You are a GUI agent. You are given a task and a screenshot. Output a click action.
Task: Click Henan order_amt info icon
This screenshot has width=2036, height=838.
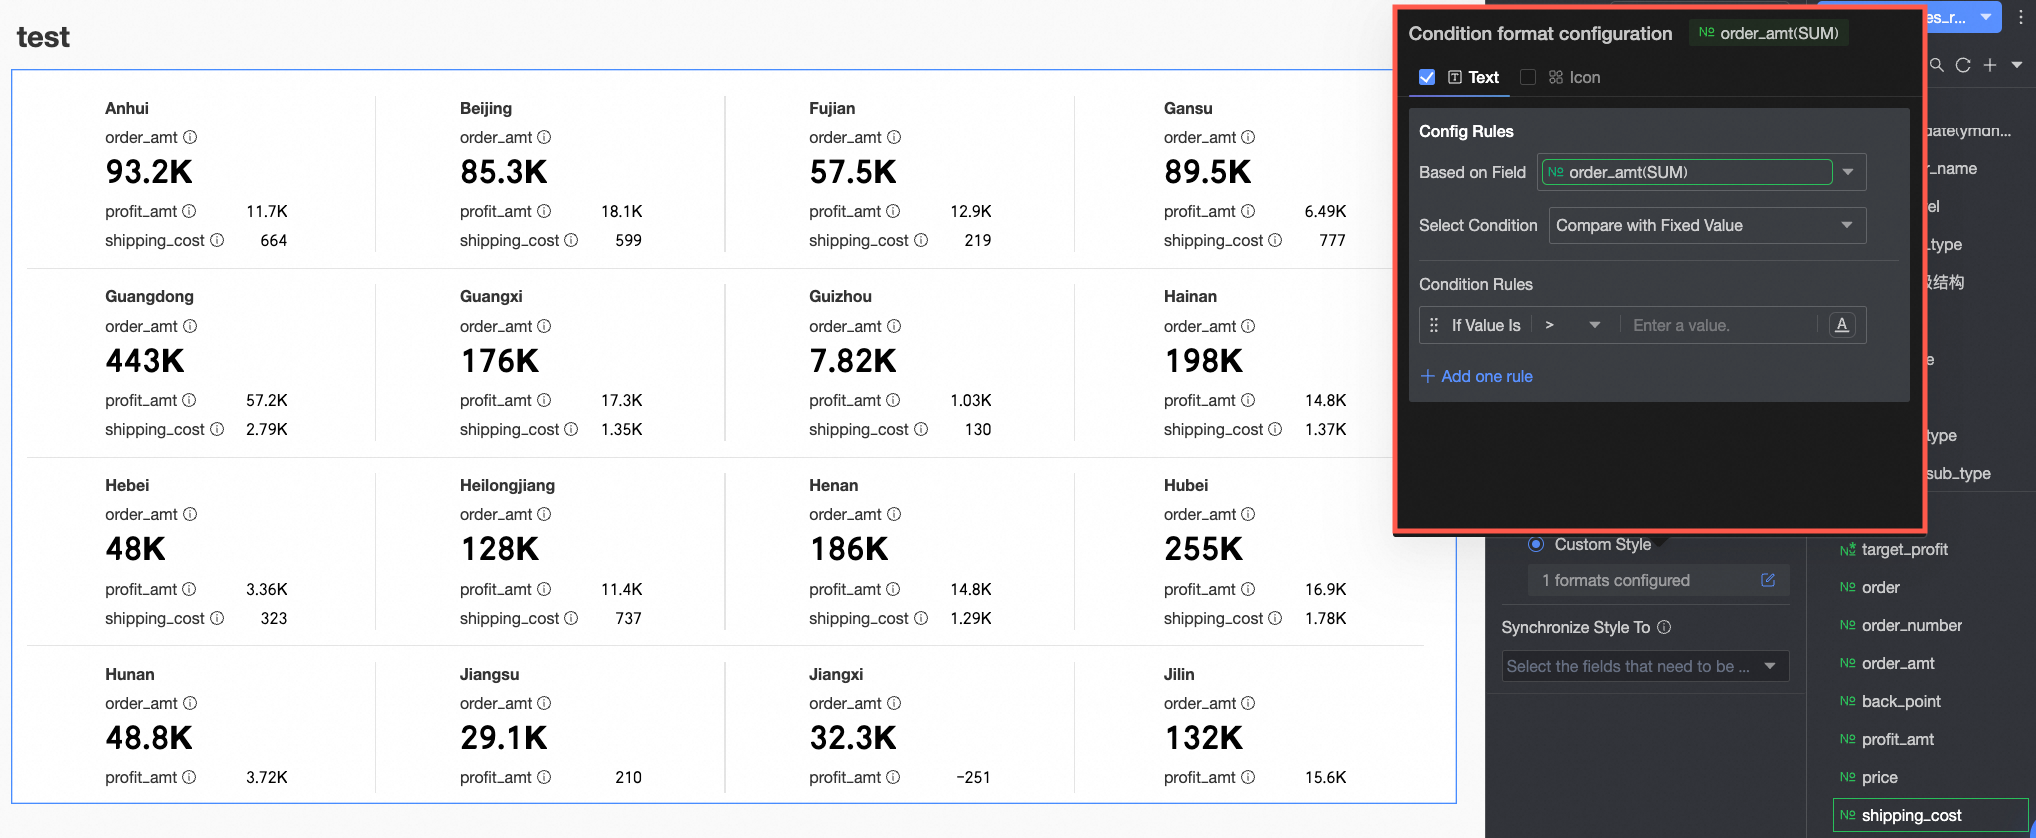[894, 514]
